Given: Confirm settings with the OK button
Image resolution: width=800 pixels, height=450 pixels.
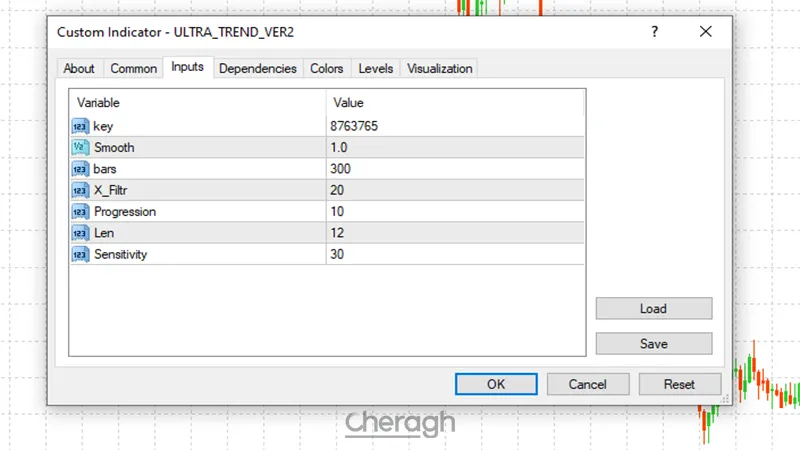Looking at the screenshot, I should point(496,384).
